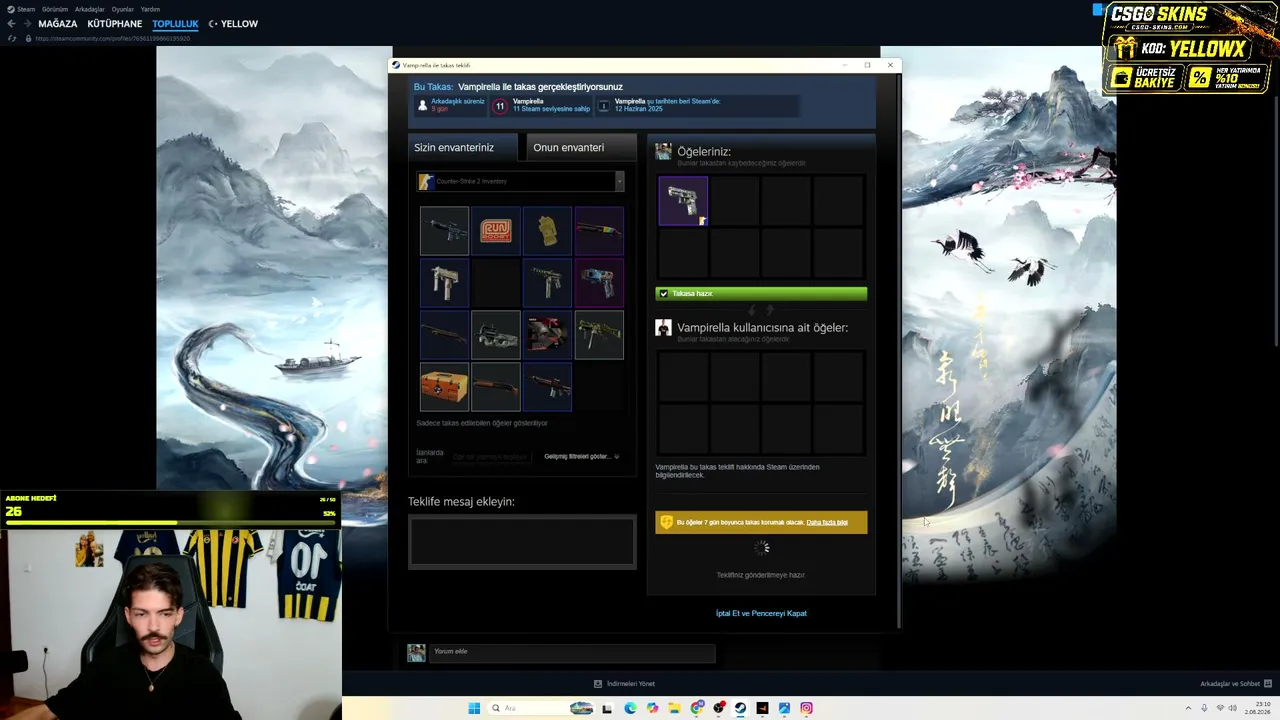
Task: Select the white MAC-10 inventory item
Action: point(444,283)
